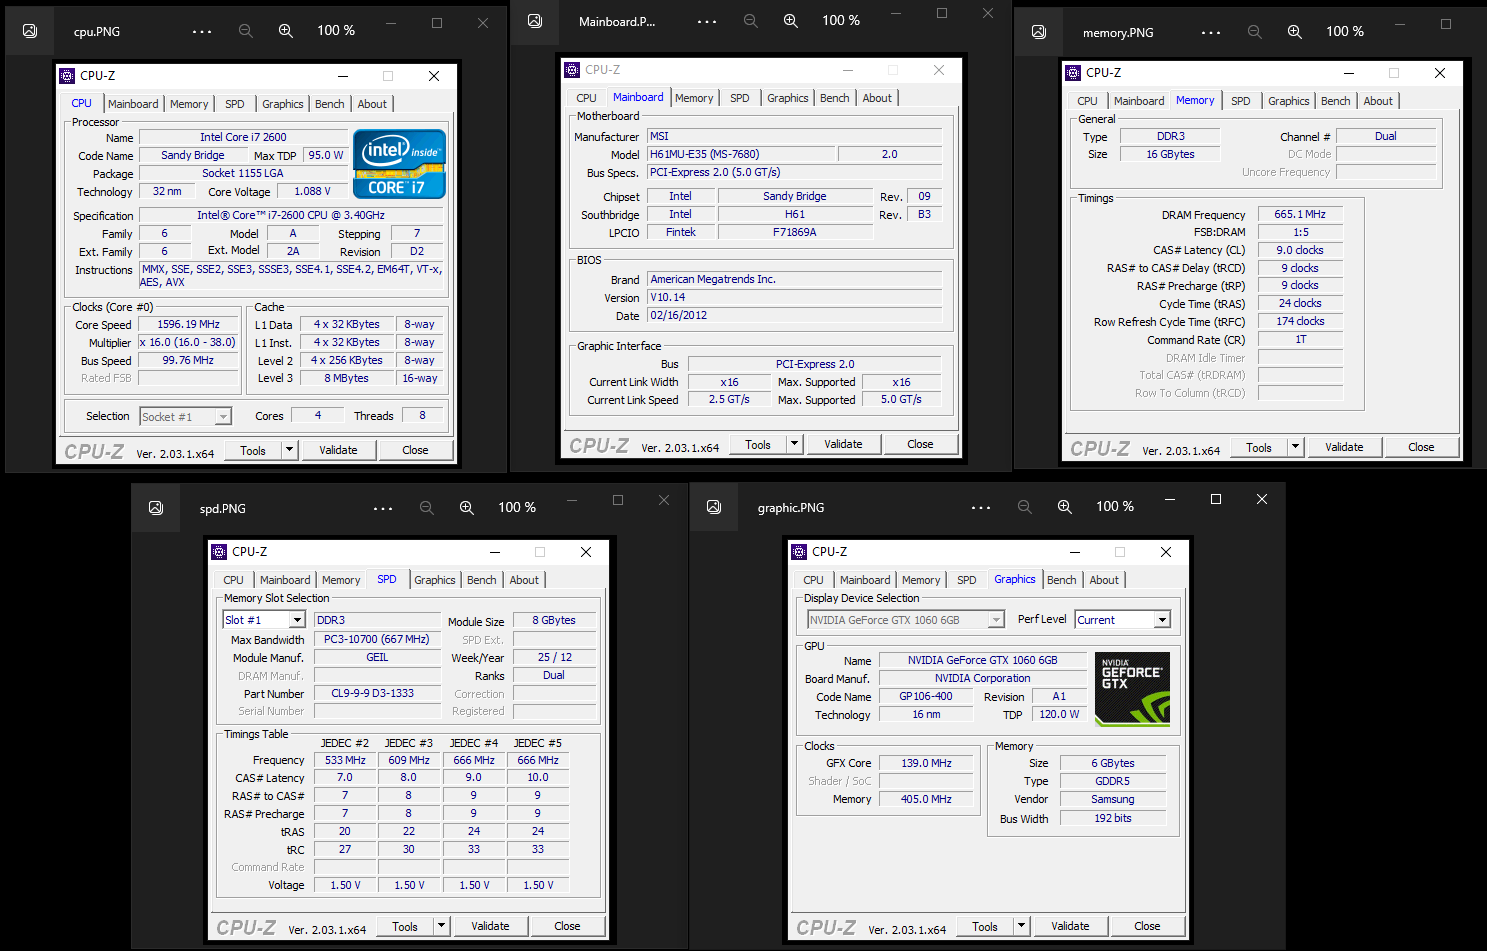The height and width of the screenshot is (951, 1487).
Task: Click the Intel Core i7 inside logo
Action: tap(399, 164)
